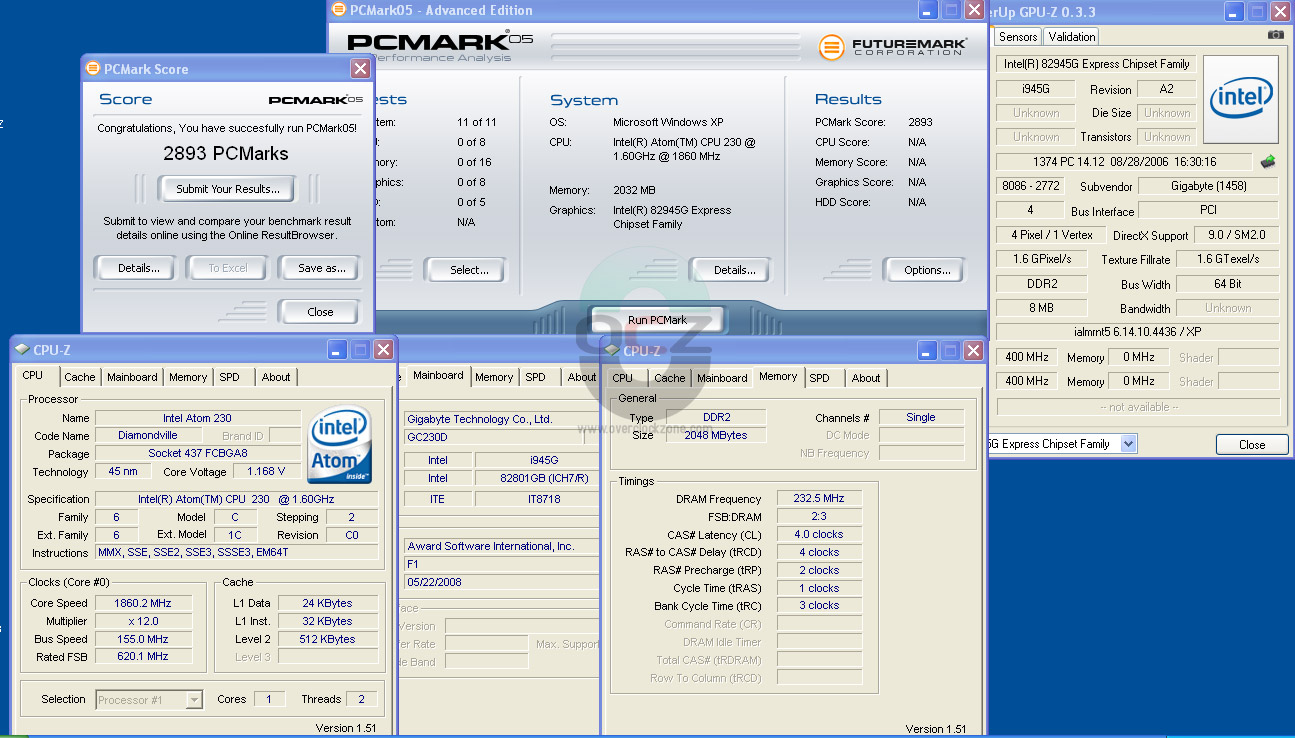
Task: Click the FSB:DRAM ratio value 2:3
Action: point(819,517)
